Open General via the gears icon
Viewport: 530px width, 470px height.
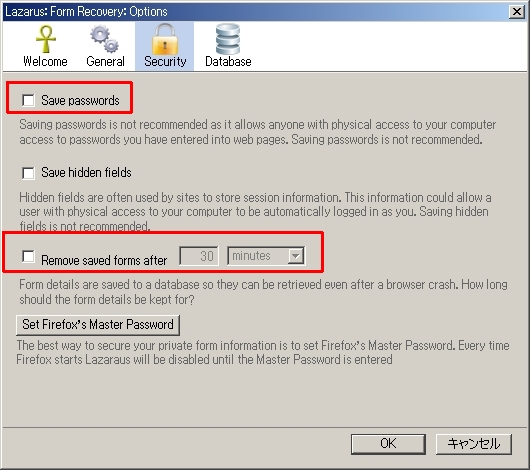104,39
